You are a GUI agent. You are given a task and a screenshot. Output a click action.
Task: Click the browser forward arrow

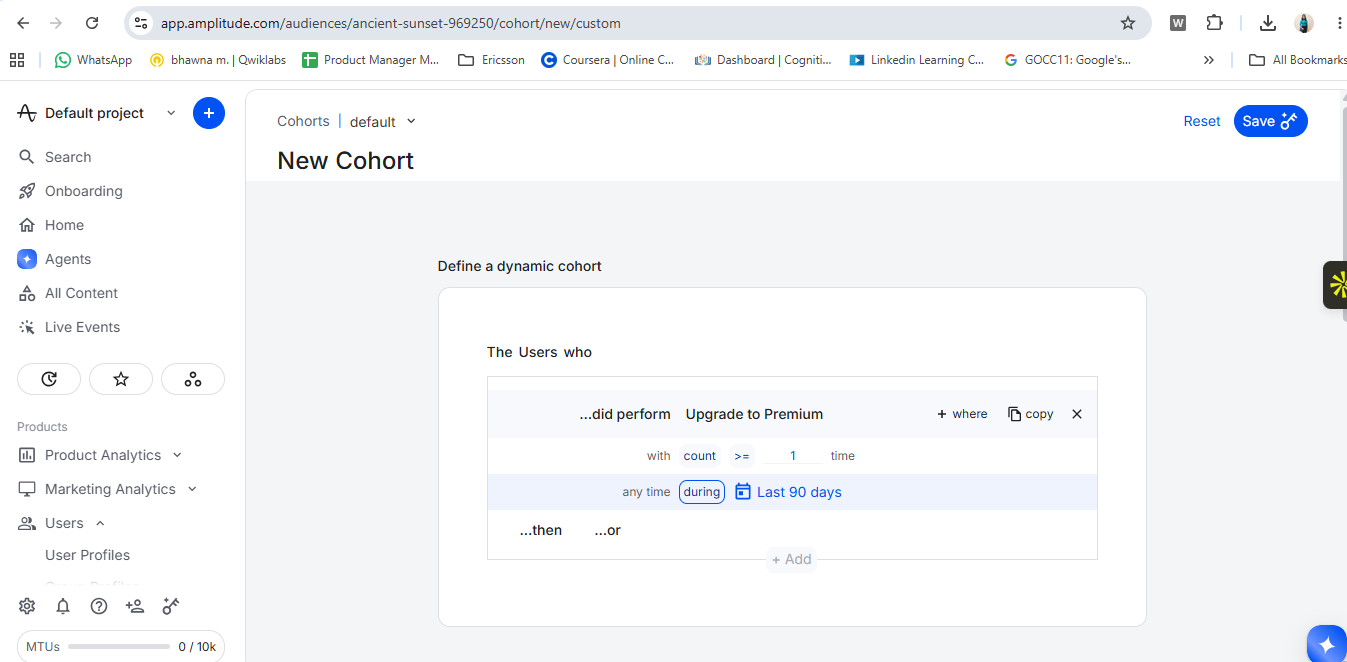56,23
